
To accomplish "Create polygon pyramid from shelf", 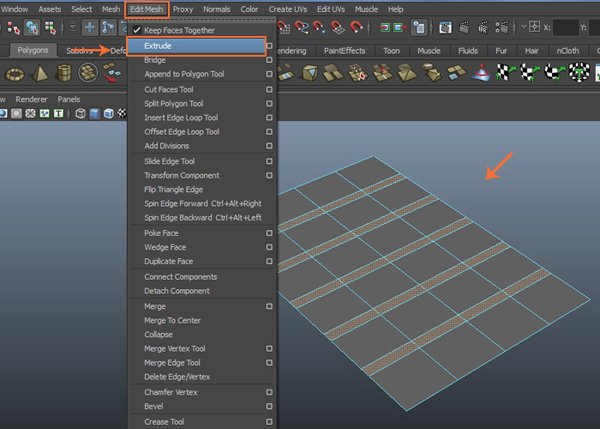I will tap(39, 73).
